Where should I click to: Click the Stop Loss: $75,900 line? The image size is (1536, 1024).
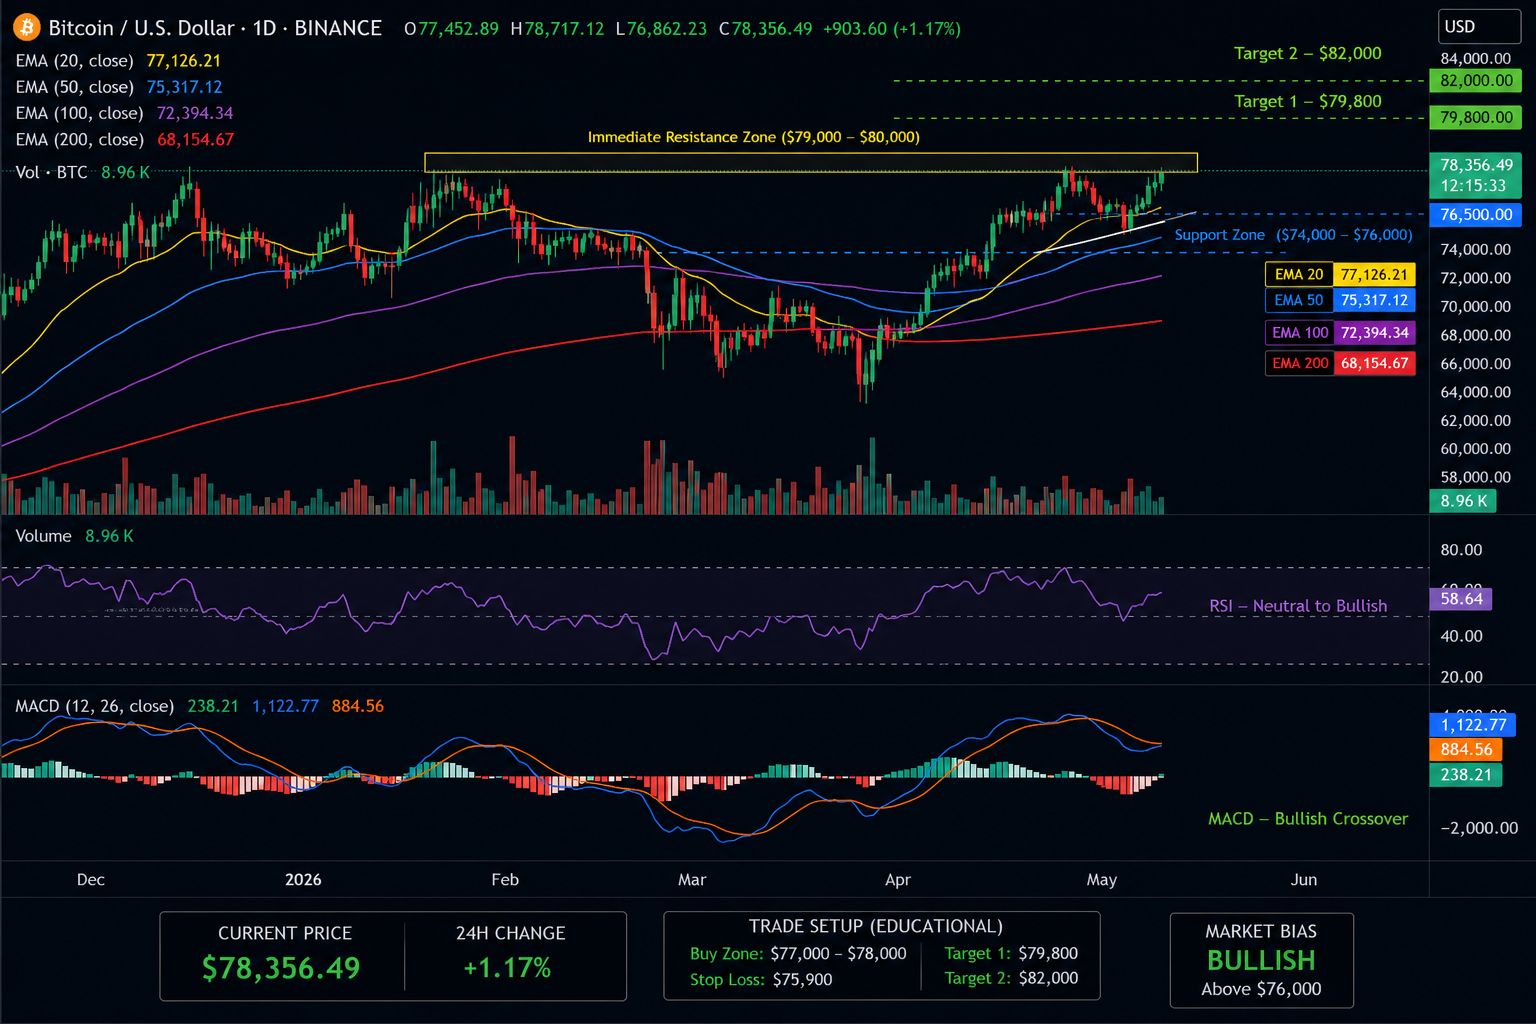[x=761, y=980]
